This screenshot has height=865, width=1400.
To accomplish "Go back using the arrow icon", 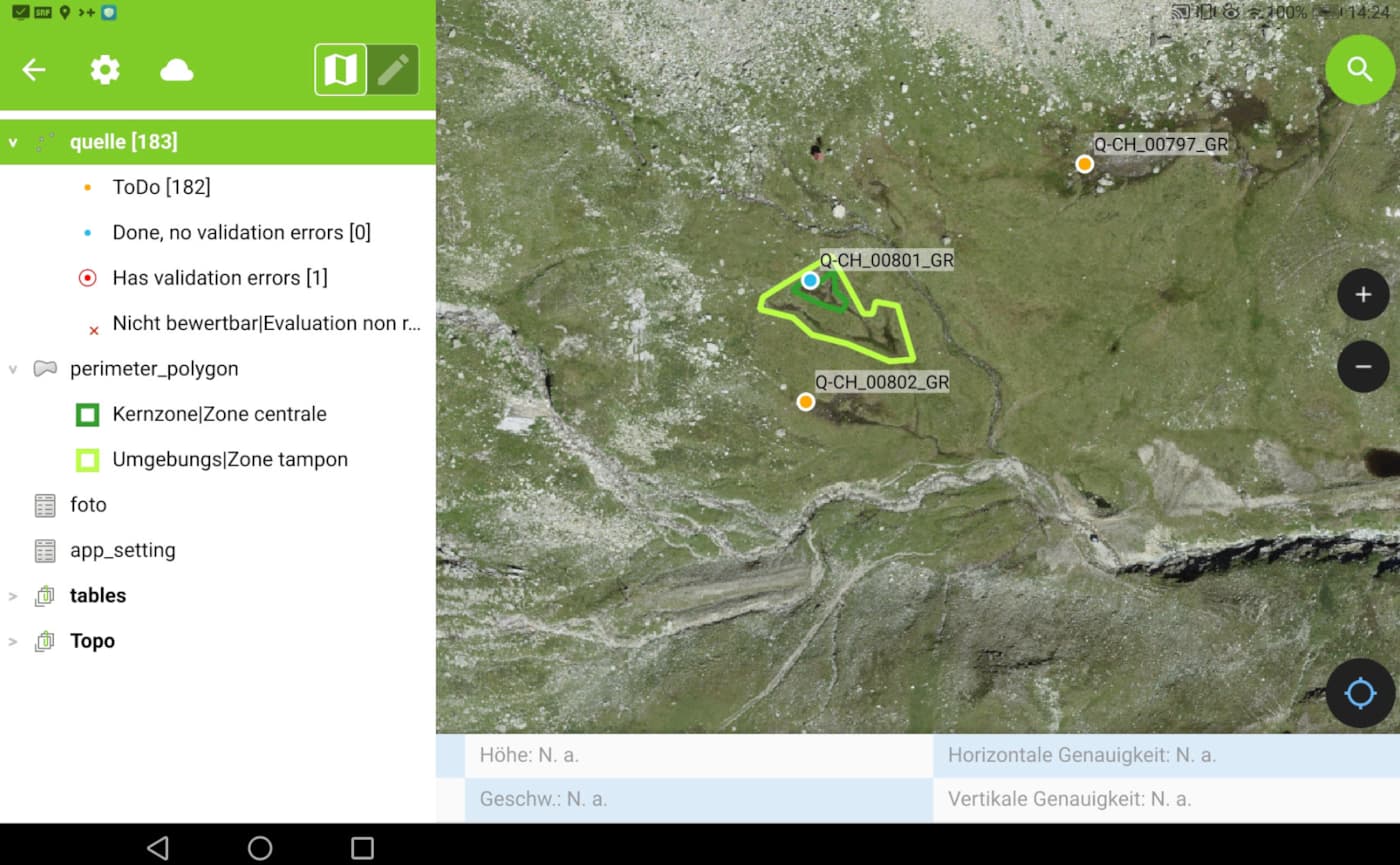I will pos(33,70).
